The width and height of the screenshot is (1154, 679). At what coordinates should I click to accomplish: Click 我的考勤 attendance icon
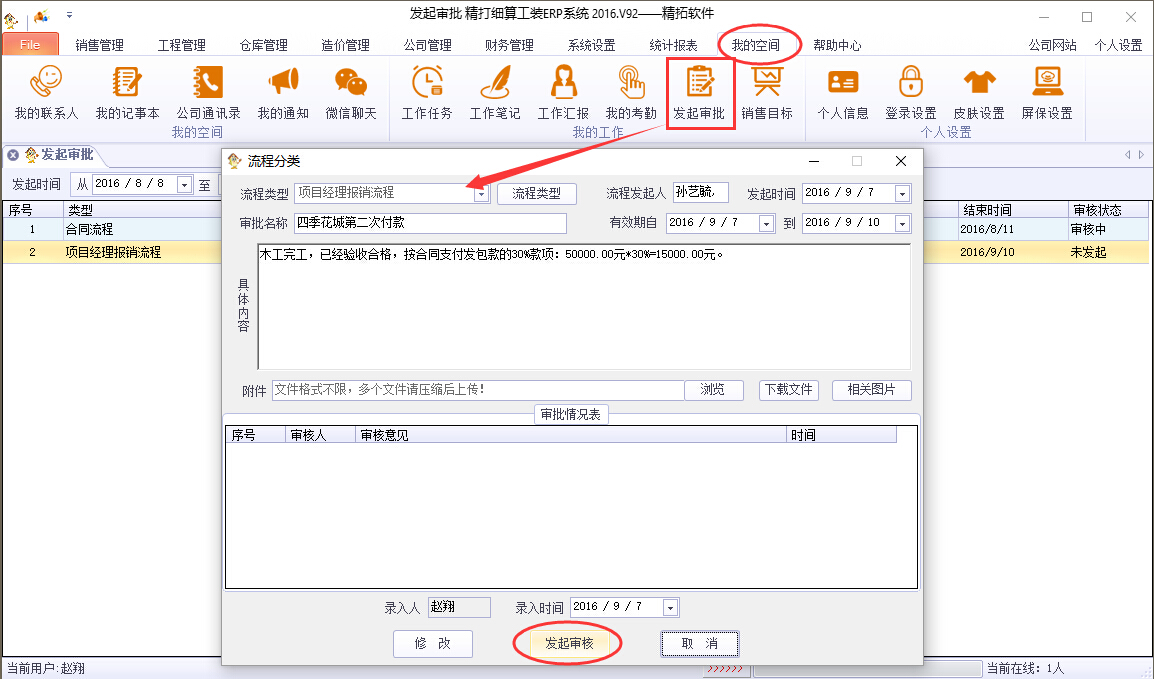[631, 82]
